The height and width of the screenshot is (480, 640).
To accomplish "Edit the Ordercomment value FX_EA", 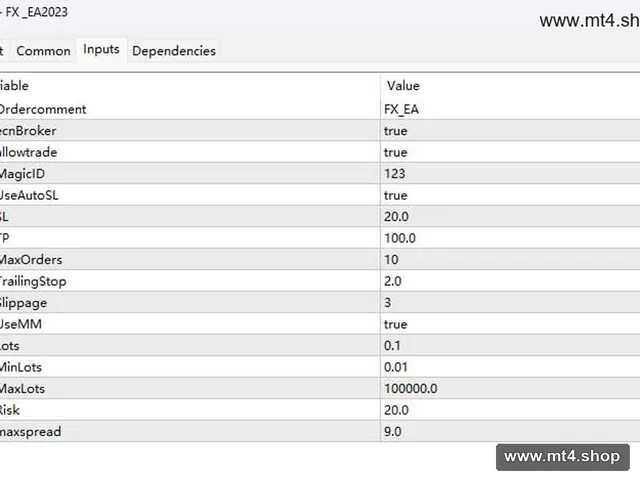I will (x=510, y=109).
